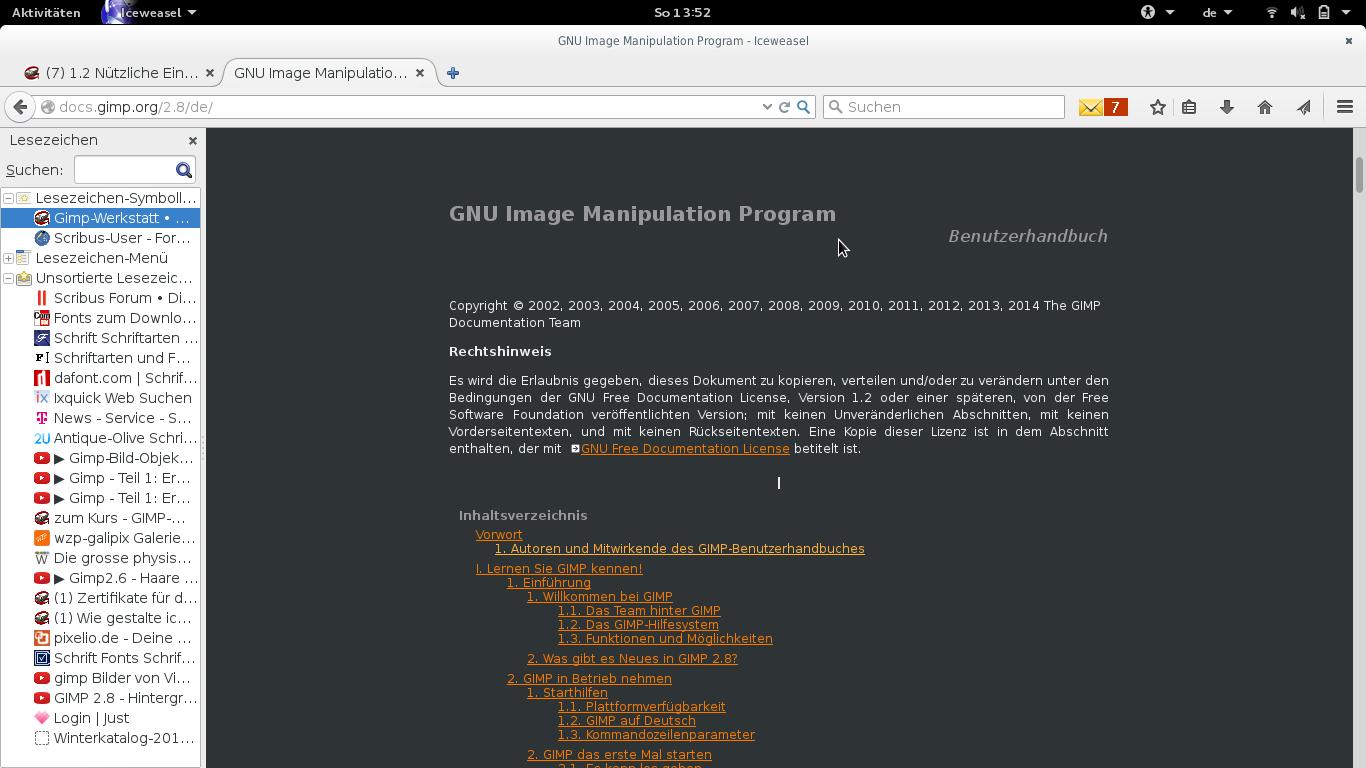The height and width of the screenshot is (768, 1366).
Task: Click the paper plane share icon
Action: (1303, 107)
